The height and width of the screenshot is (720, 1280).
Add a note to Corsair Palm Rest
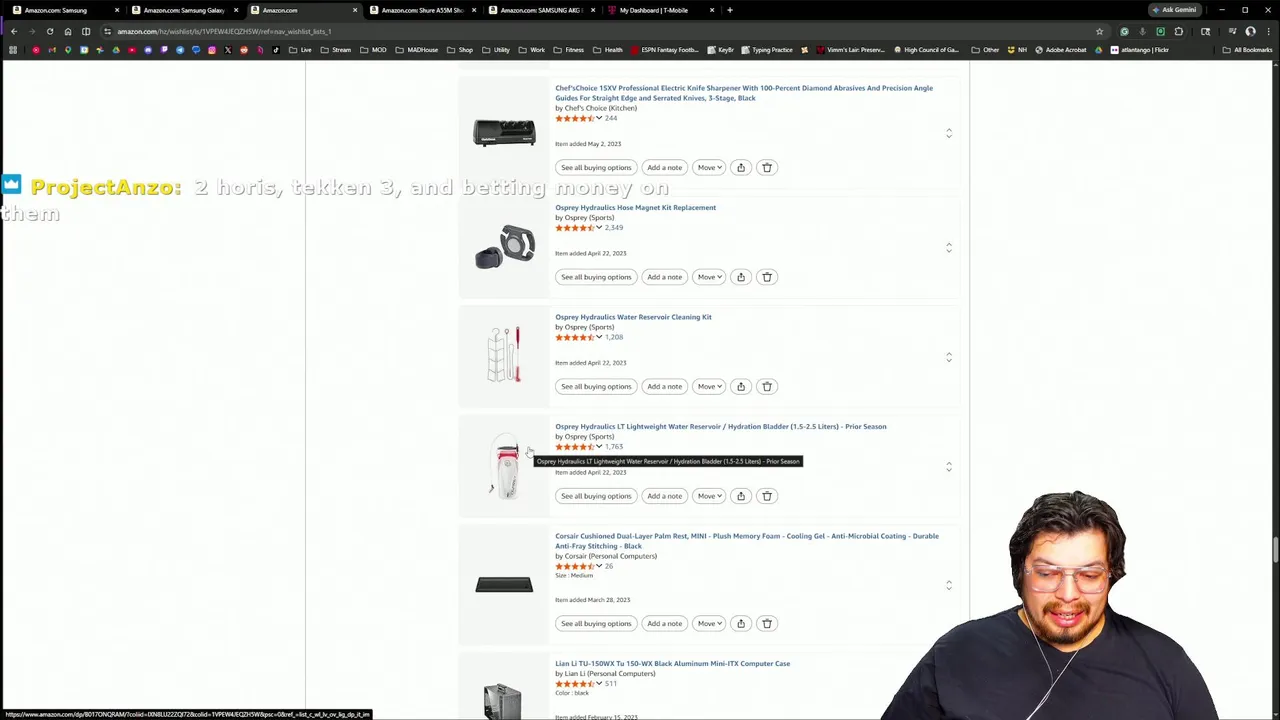664,623
